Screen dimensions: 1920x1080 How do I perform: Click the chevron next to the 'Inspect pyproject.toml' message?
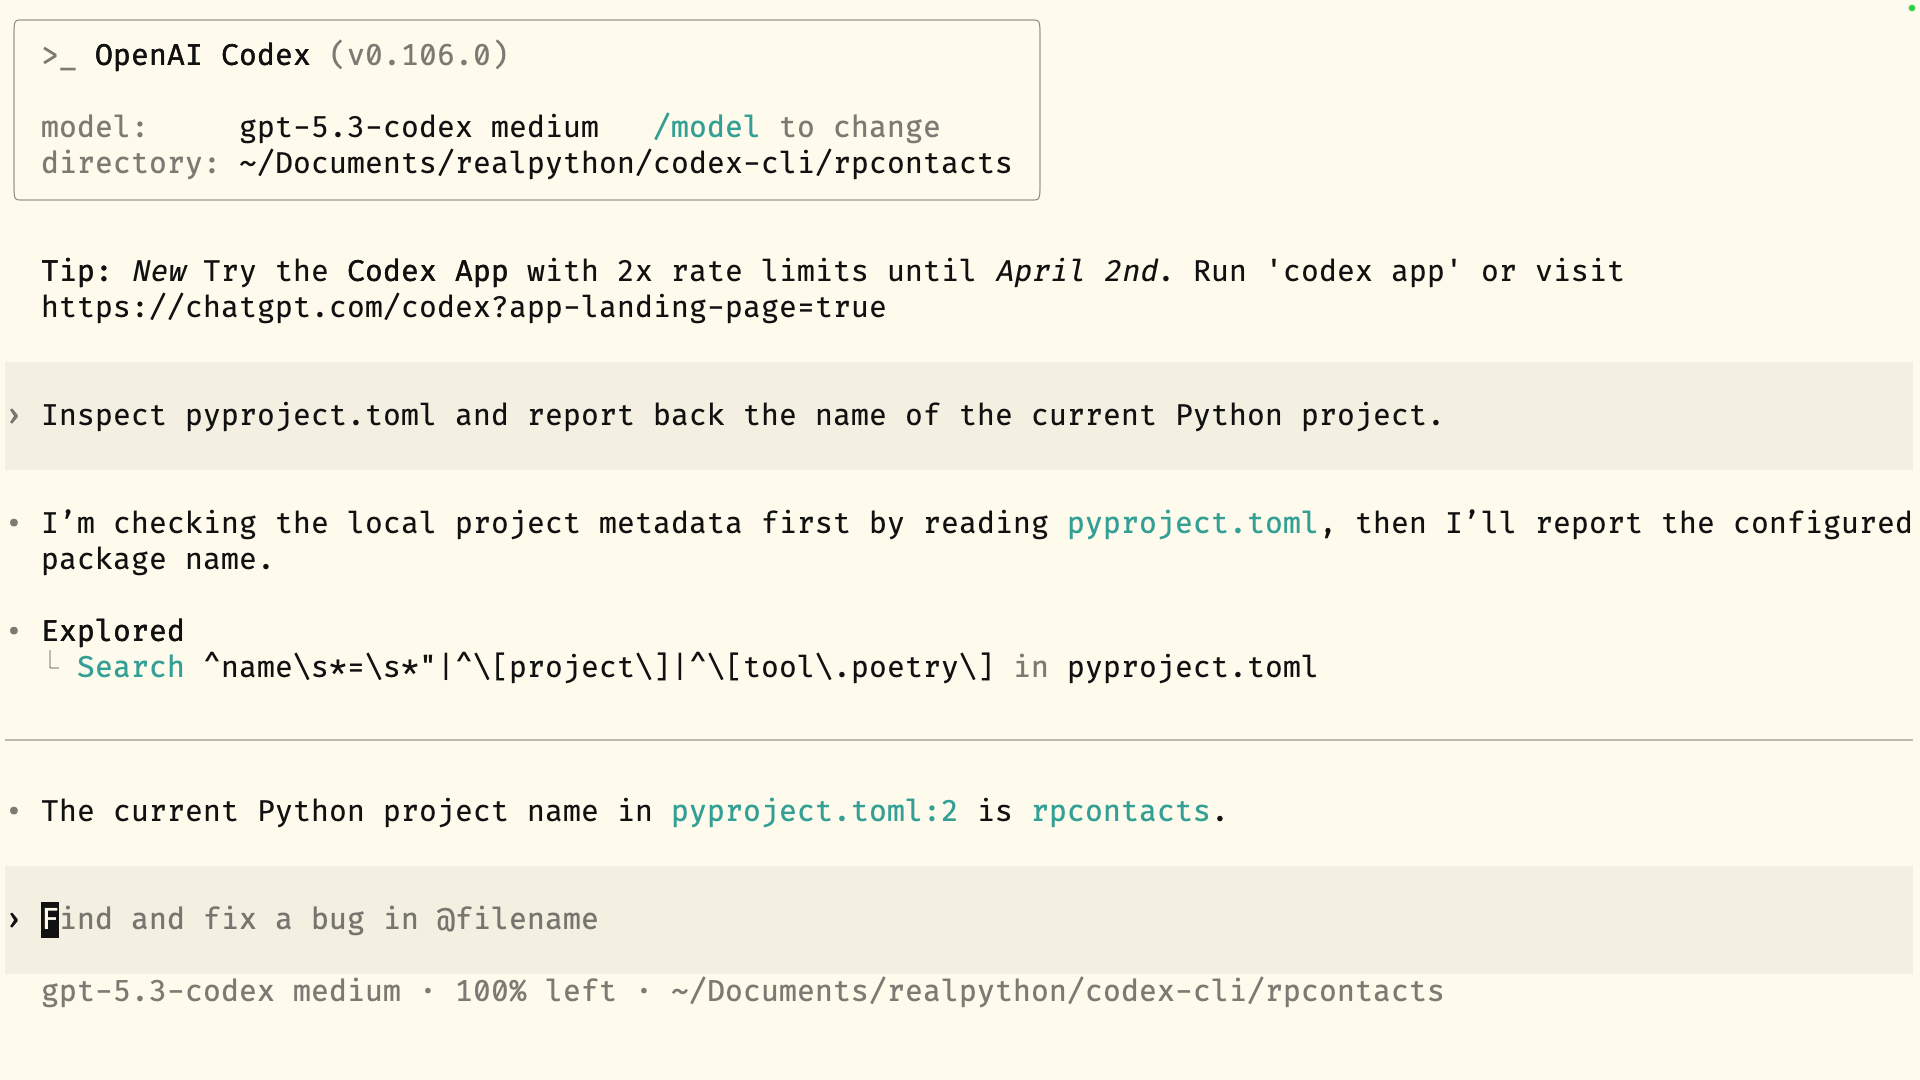click(x=14, y=416)
